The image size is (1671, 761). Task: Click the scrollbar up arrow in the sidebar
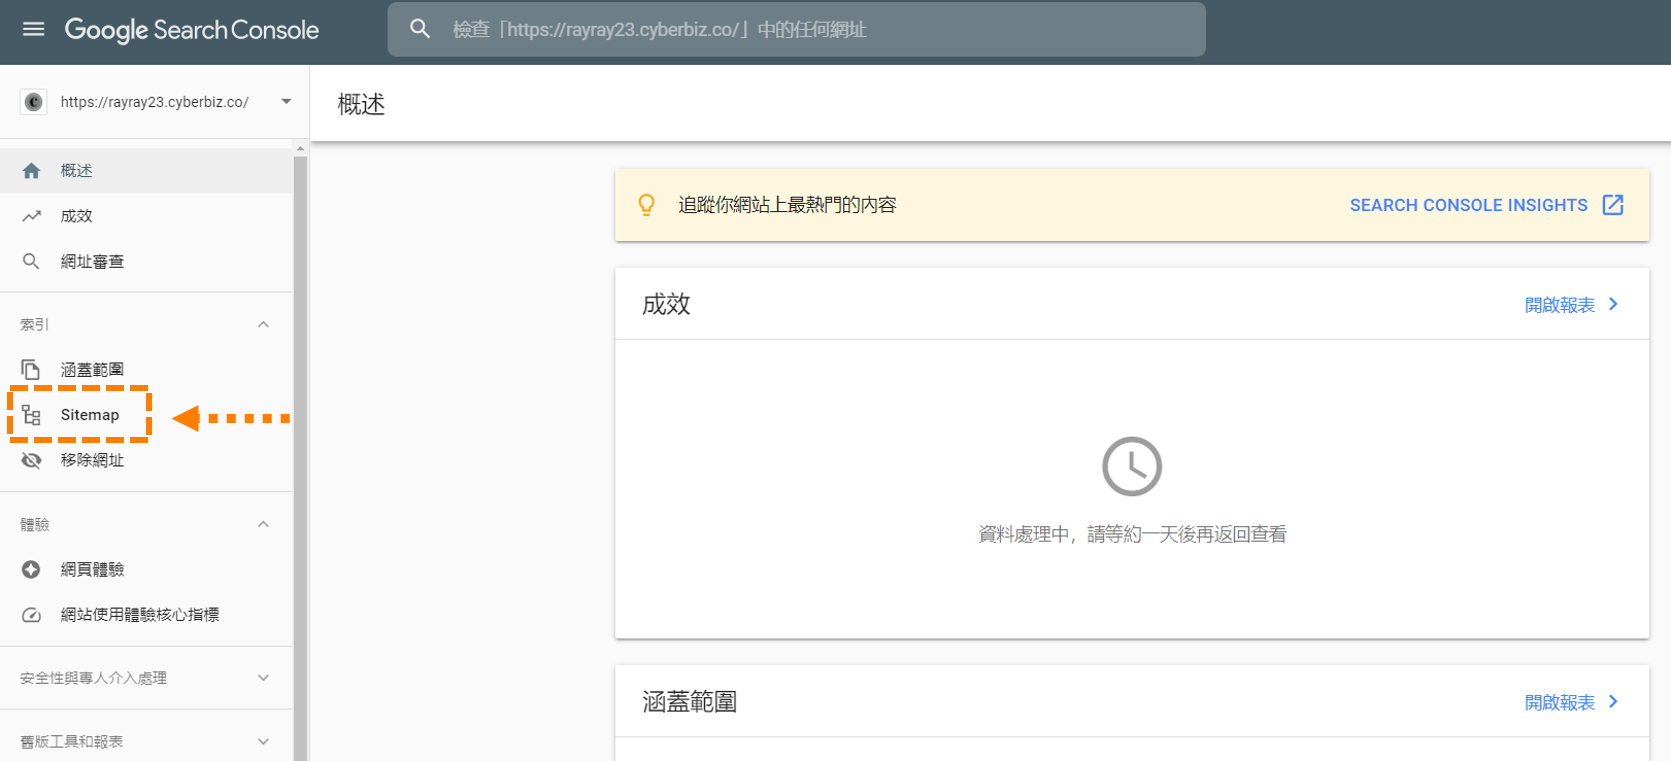click(300, 148)
